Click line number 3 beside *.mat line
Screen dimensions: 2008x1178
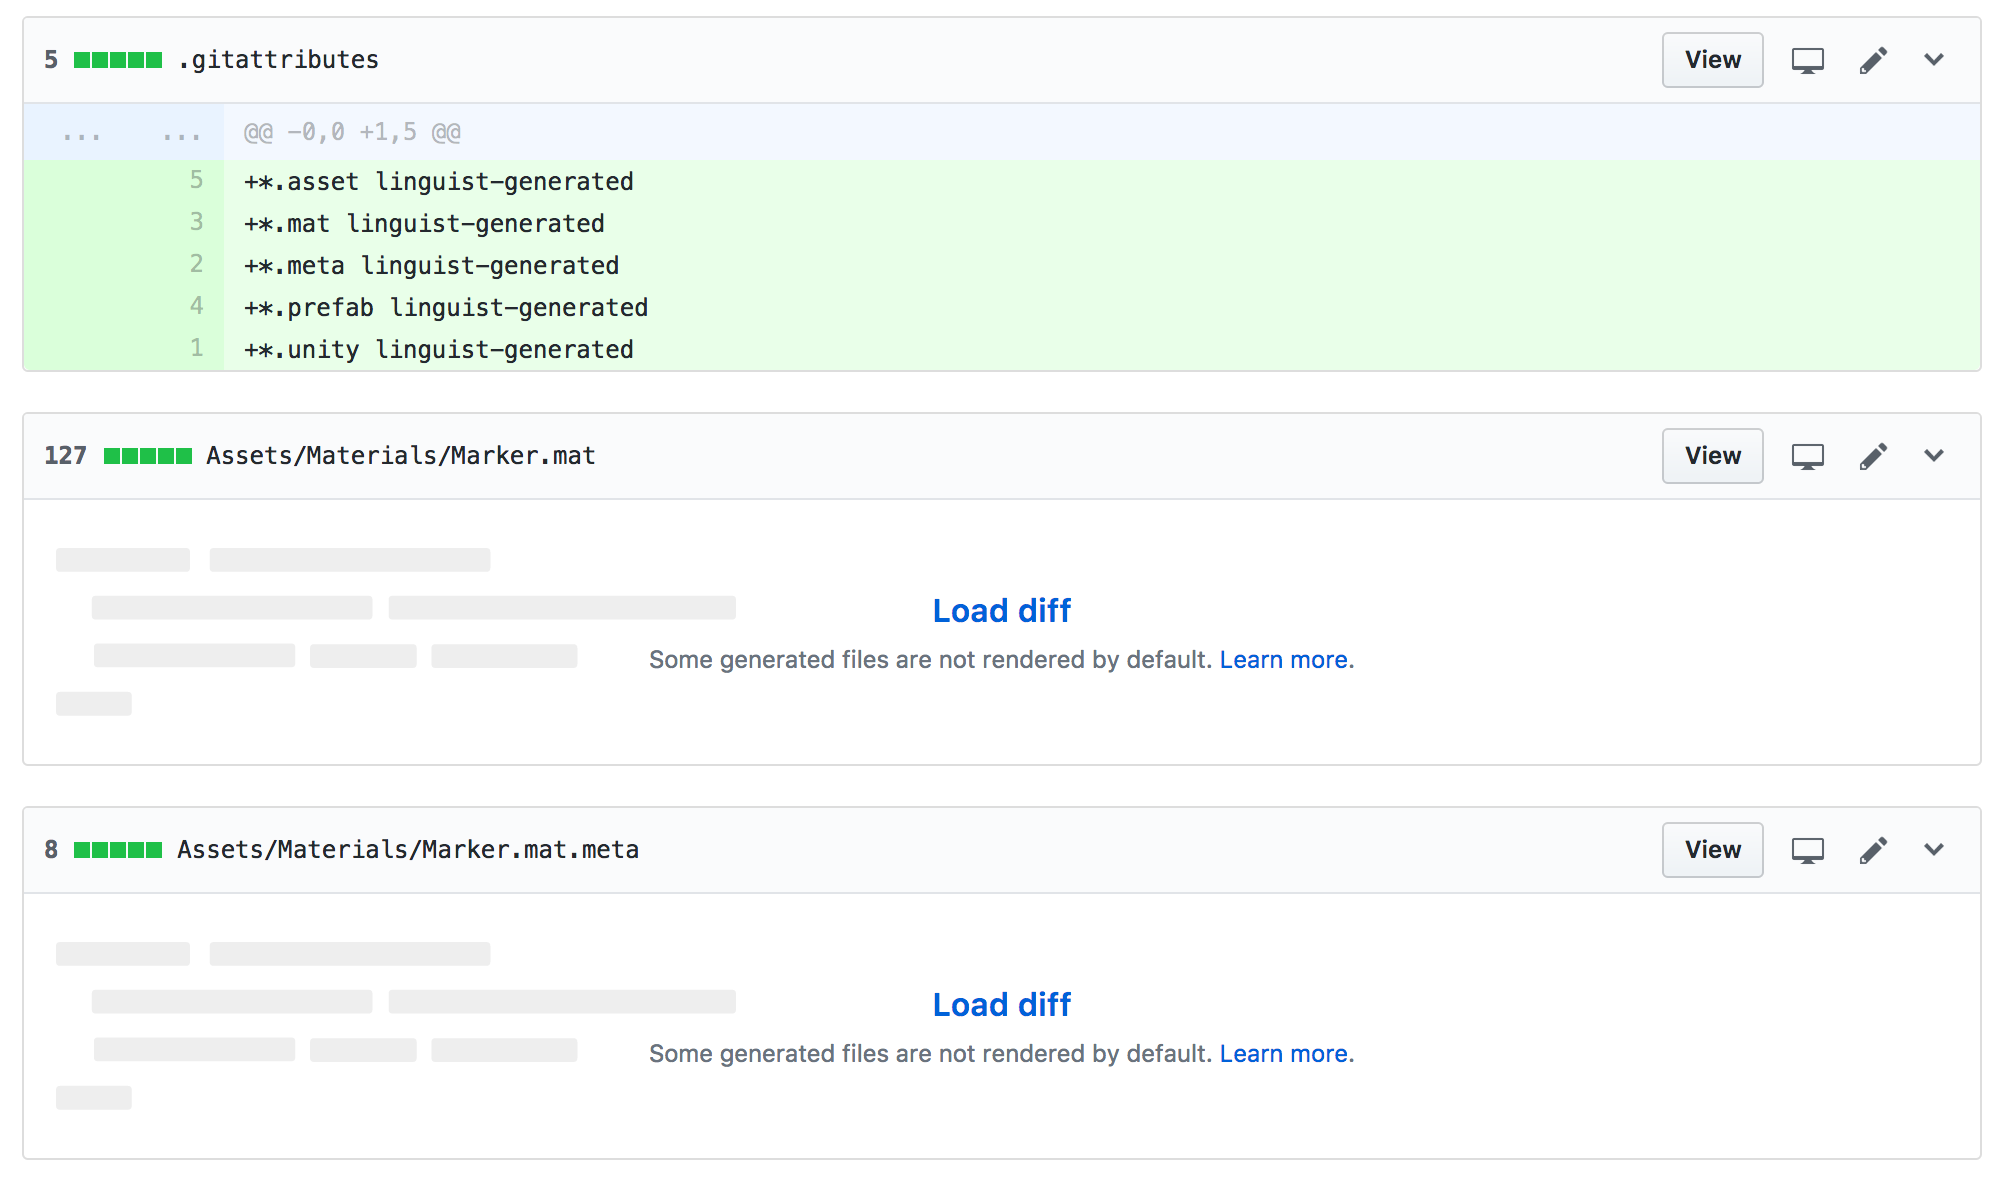click(x=196, y=222)
